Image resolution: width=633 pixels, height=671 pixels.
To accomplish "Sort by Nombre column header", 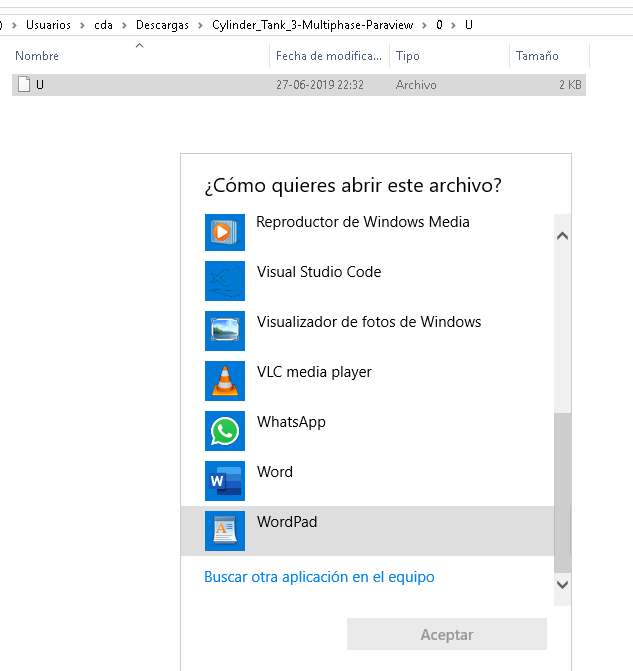I will point(37,56).
